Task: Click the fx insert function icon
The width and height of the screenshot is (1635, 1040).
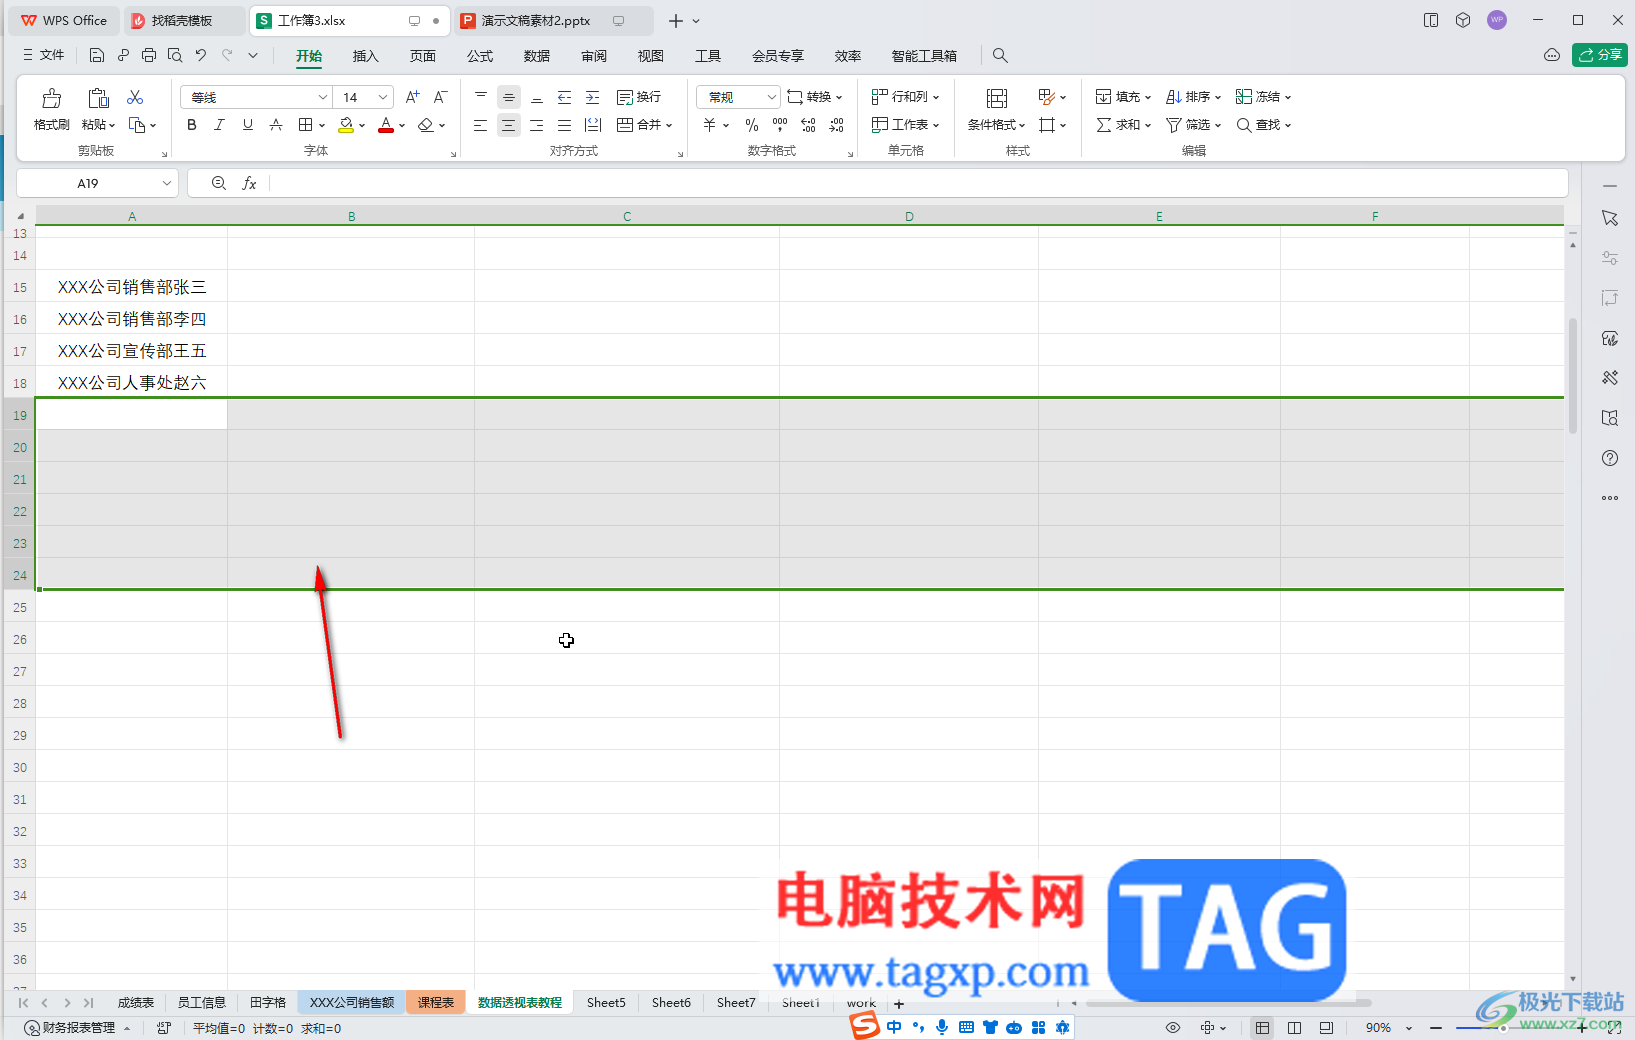Action: [x=250, y=183]
